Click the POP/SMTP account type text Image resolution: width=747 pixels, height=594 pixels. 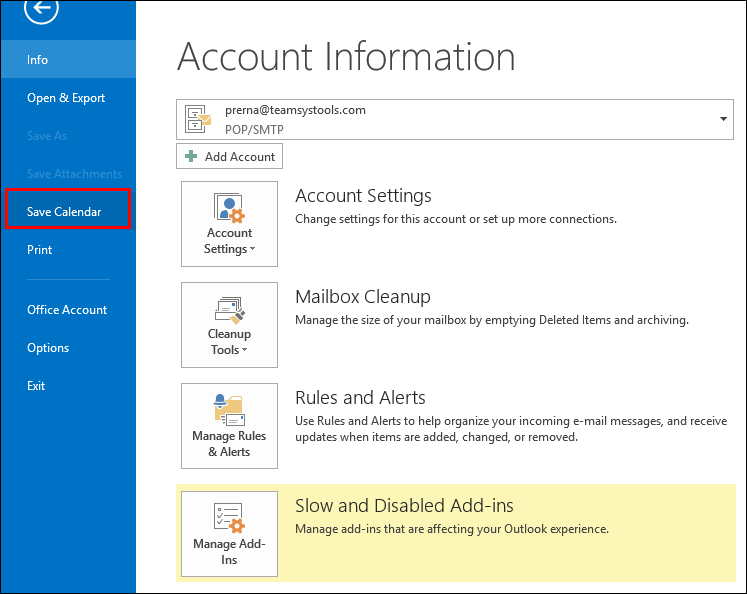pyautogui.click(x=254, y=130)
